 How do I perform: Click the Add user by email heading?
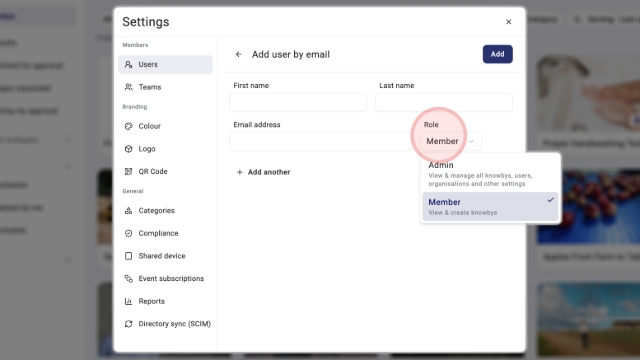point(291,54)
